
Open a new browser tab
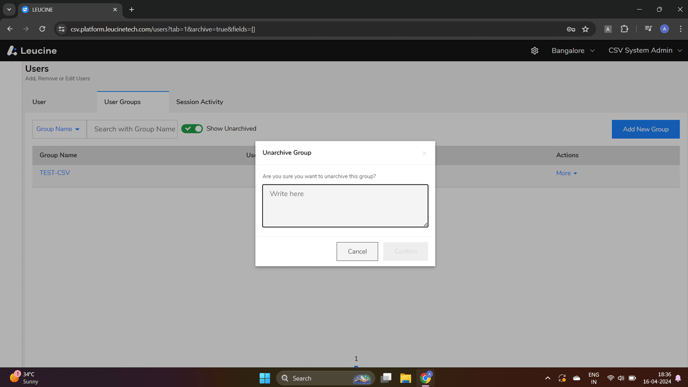(131, 9)
